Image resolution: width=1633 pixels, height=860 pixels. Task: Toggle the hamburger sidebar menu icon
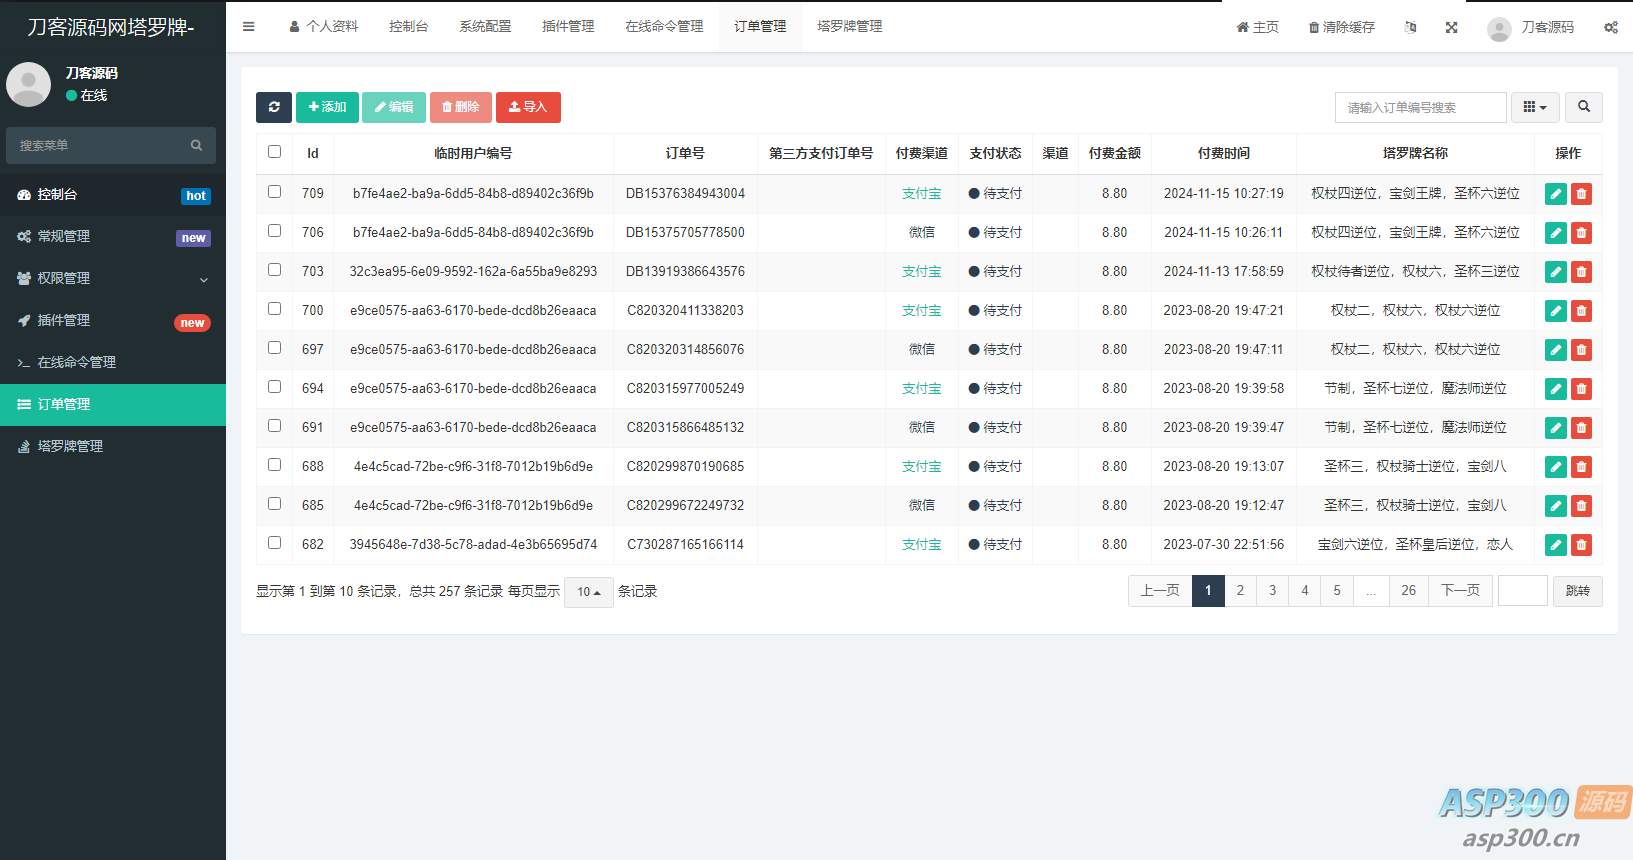point(248,27)
